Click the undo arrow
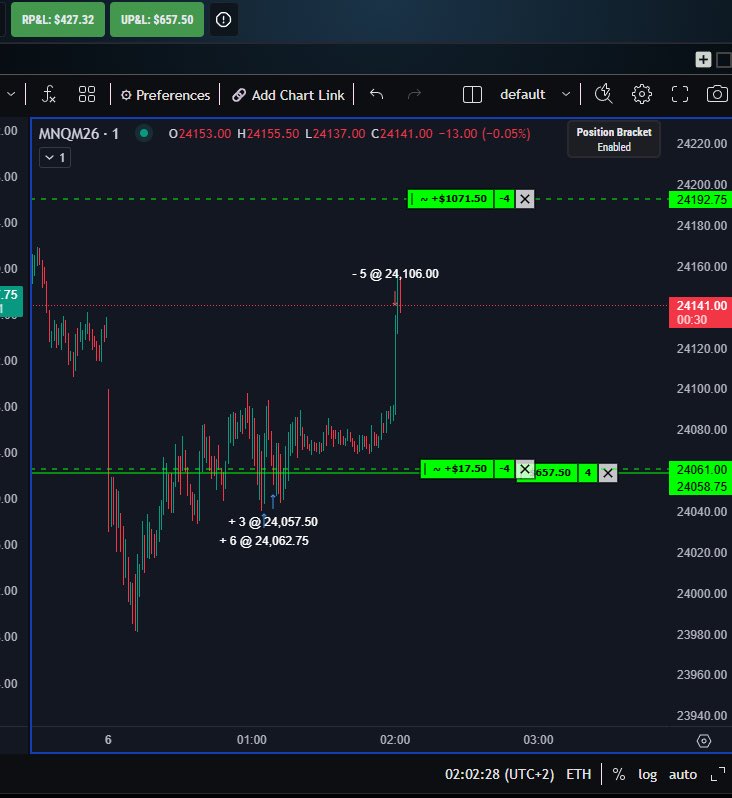 [376, 95]
